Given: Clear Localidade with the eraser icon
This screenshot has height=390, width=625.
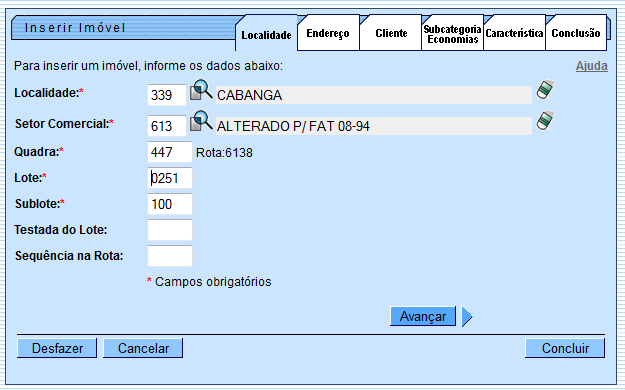Looking at the screenshot, I should click(545, 89).
